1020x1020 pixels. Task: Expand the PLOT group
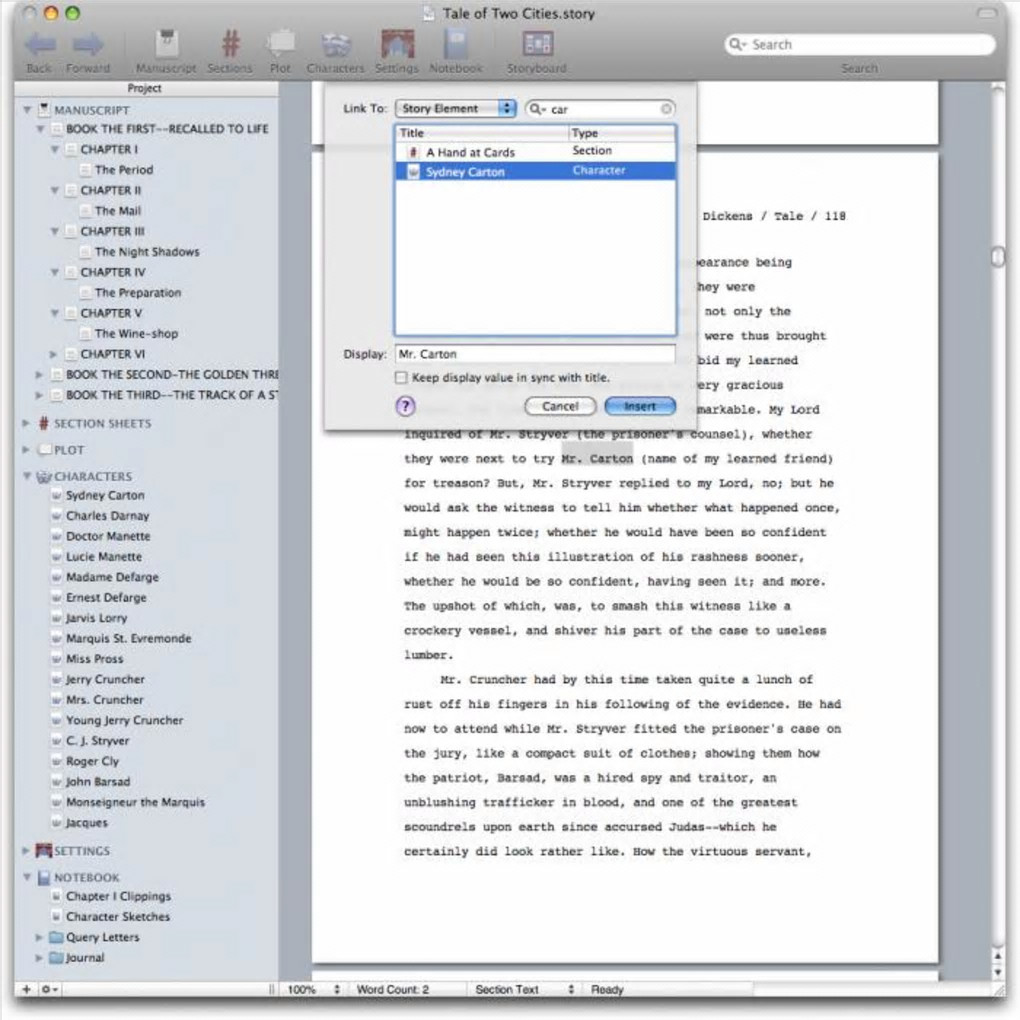(26, 450)
